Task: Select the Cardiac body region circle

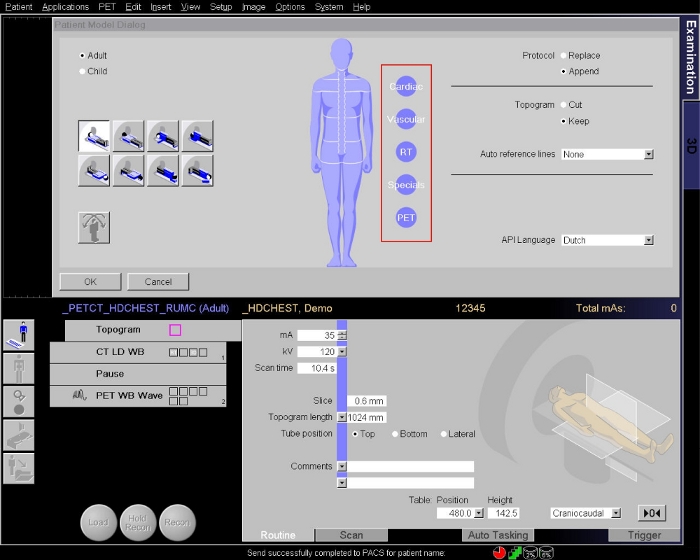Action: point(406,87)
